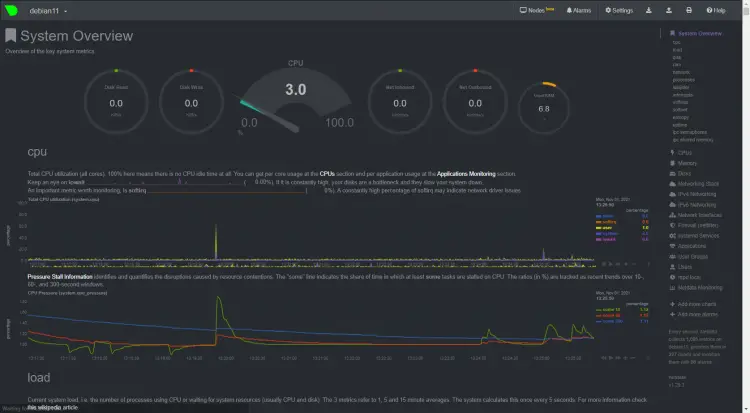
Task: Open this wikipedia article link
Action: coord(53,407)
